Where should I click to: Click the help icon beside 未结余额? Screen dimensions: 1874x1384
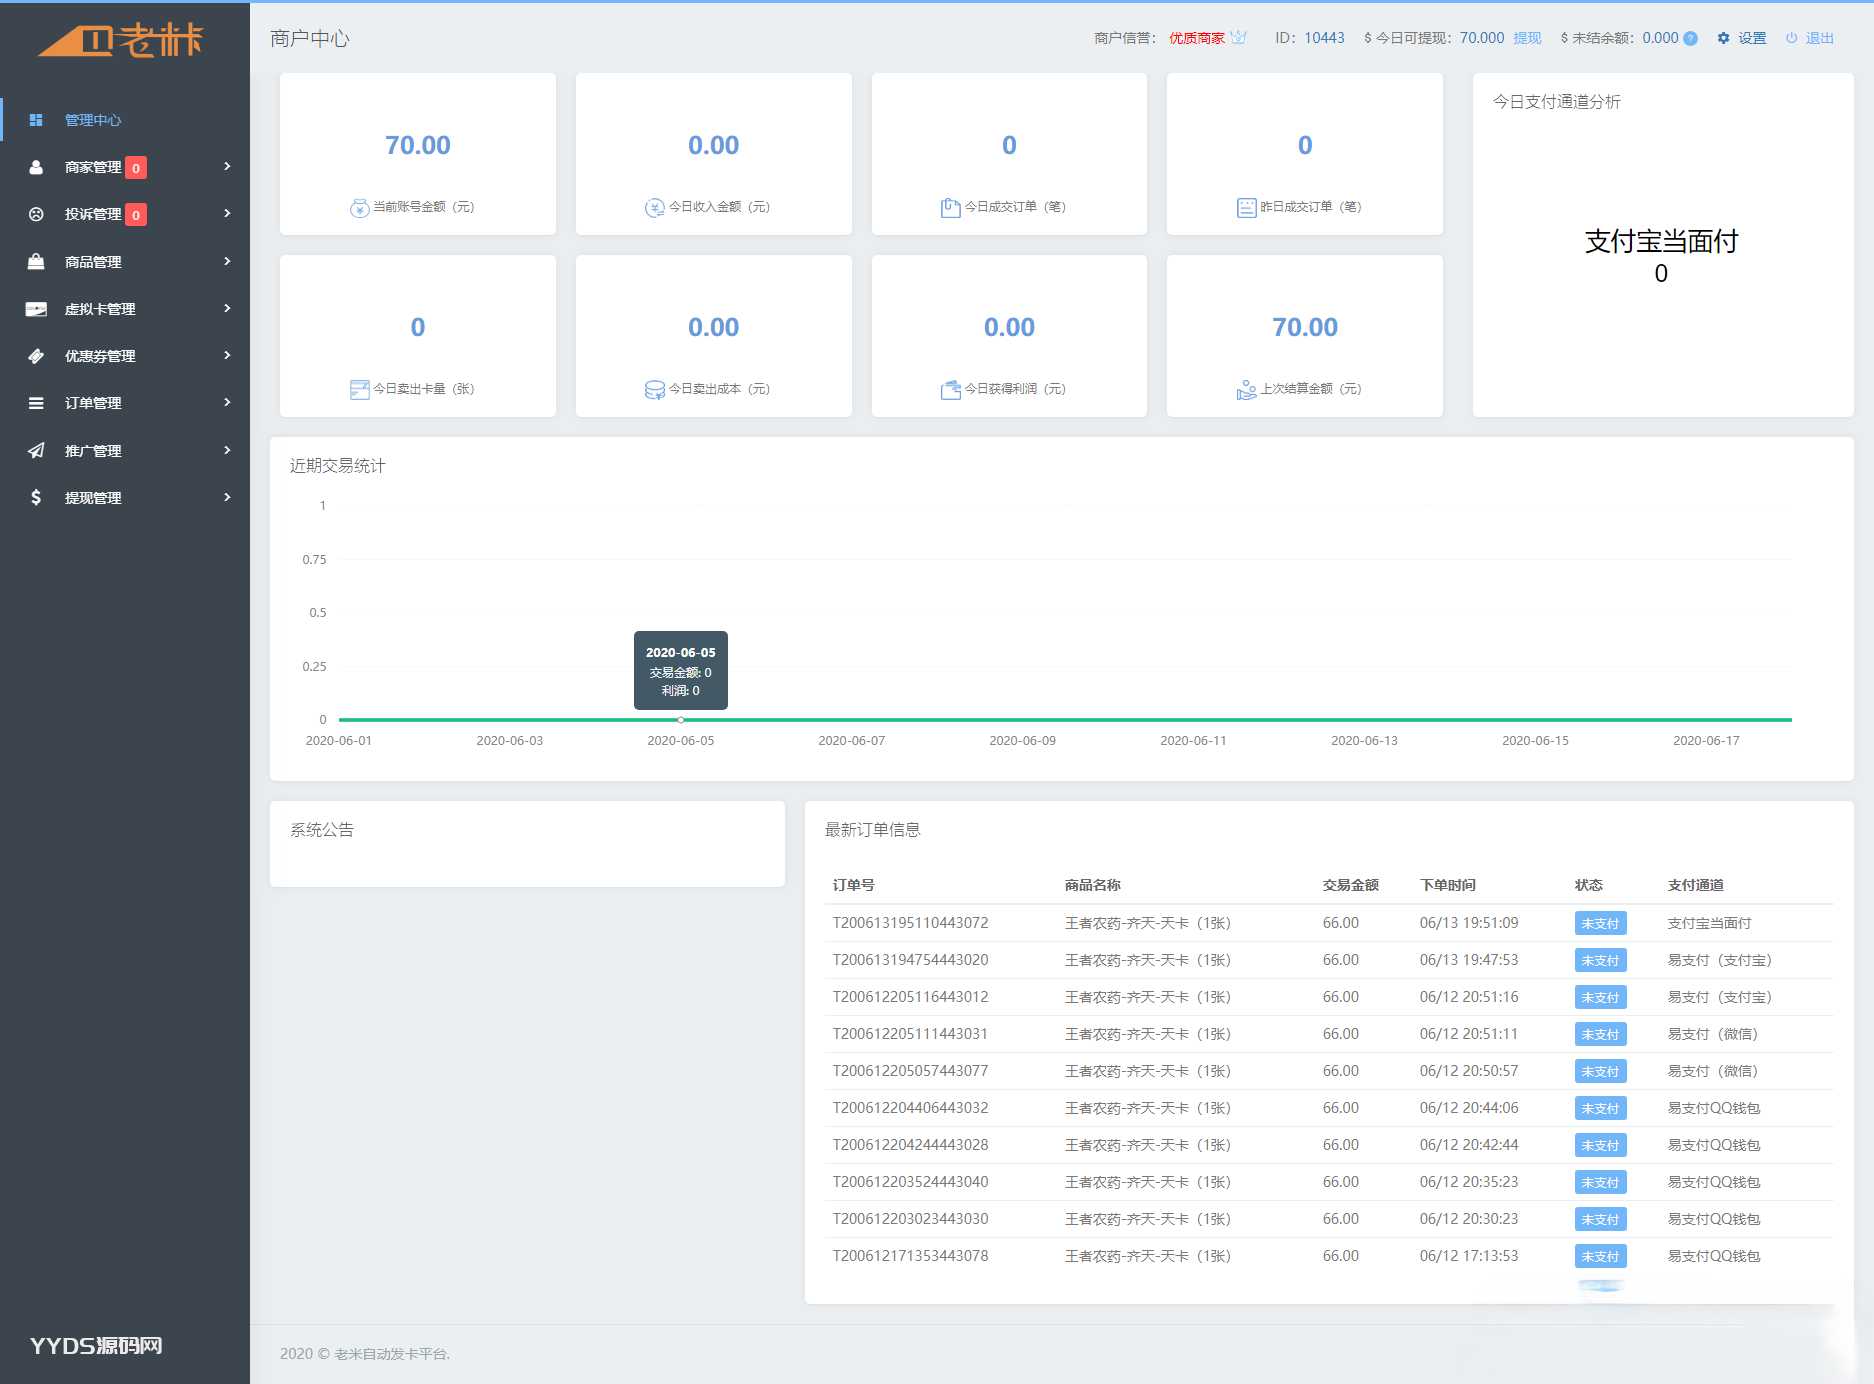[x=1690, y=39]
